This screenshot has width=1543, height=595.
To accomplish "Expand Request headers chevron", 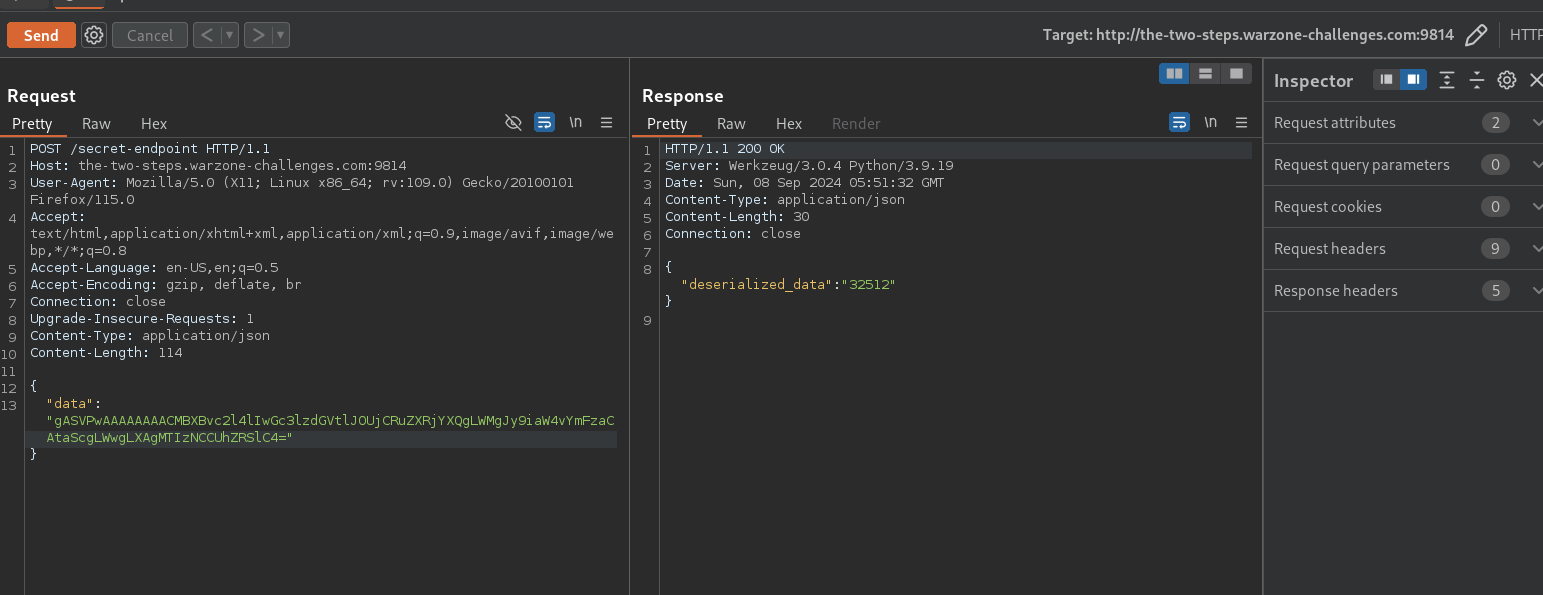I will tap(1536, 249).
